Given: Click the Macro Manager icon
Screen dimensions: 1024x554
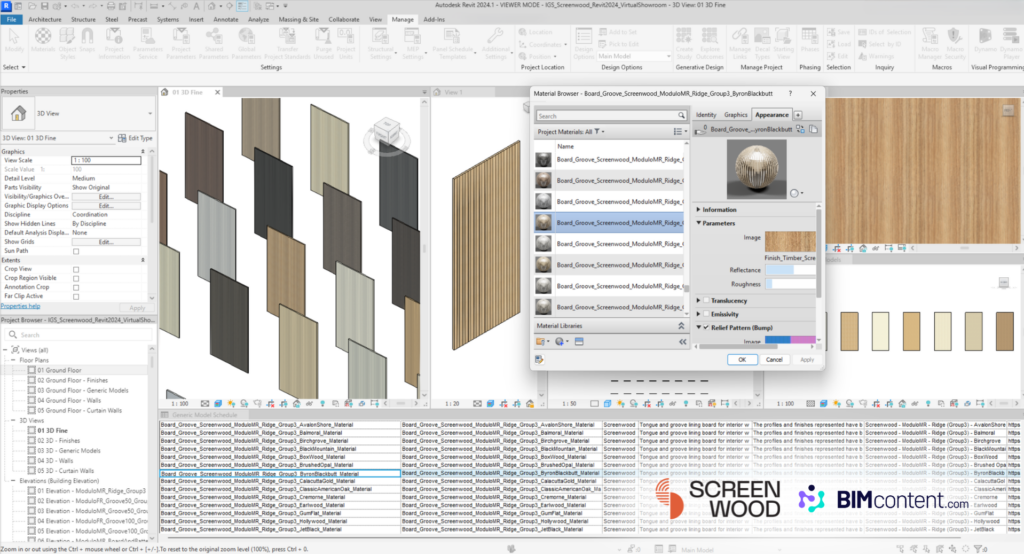Looking at the screenshot, I should 930,36.
